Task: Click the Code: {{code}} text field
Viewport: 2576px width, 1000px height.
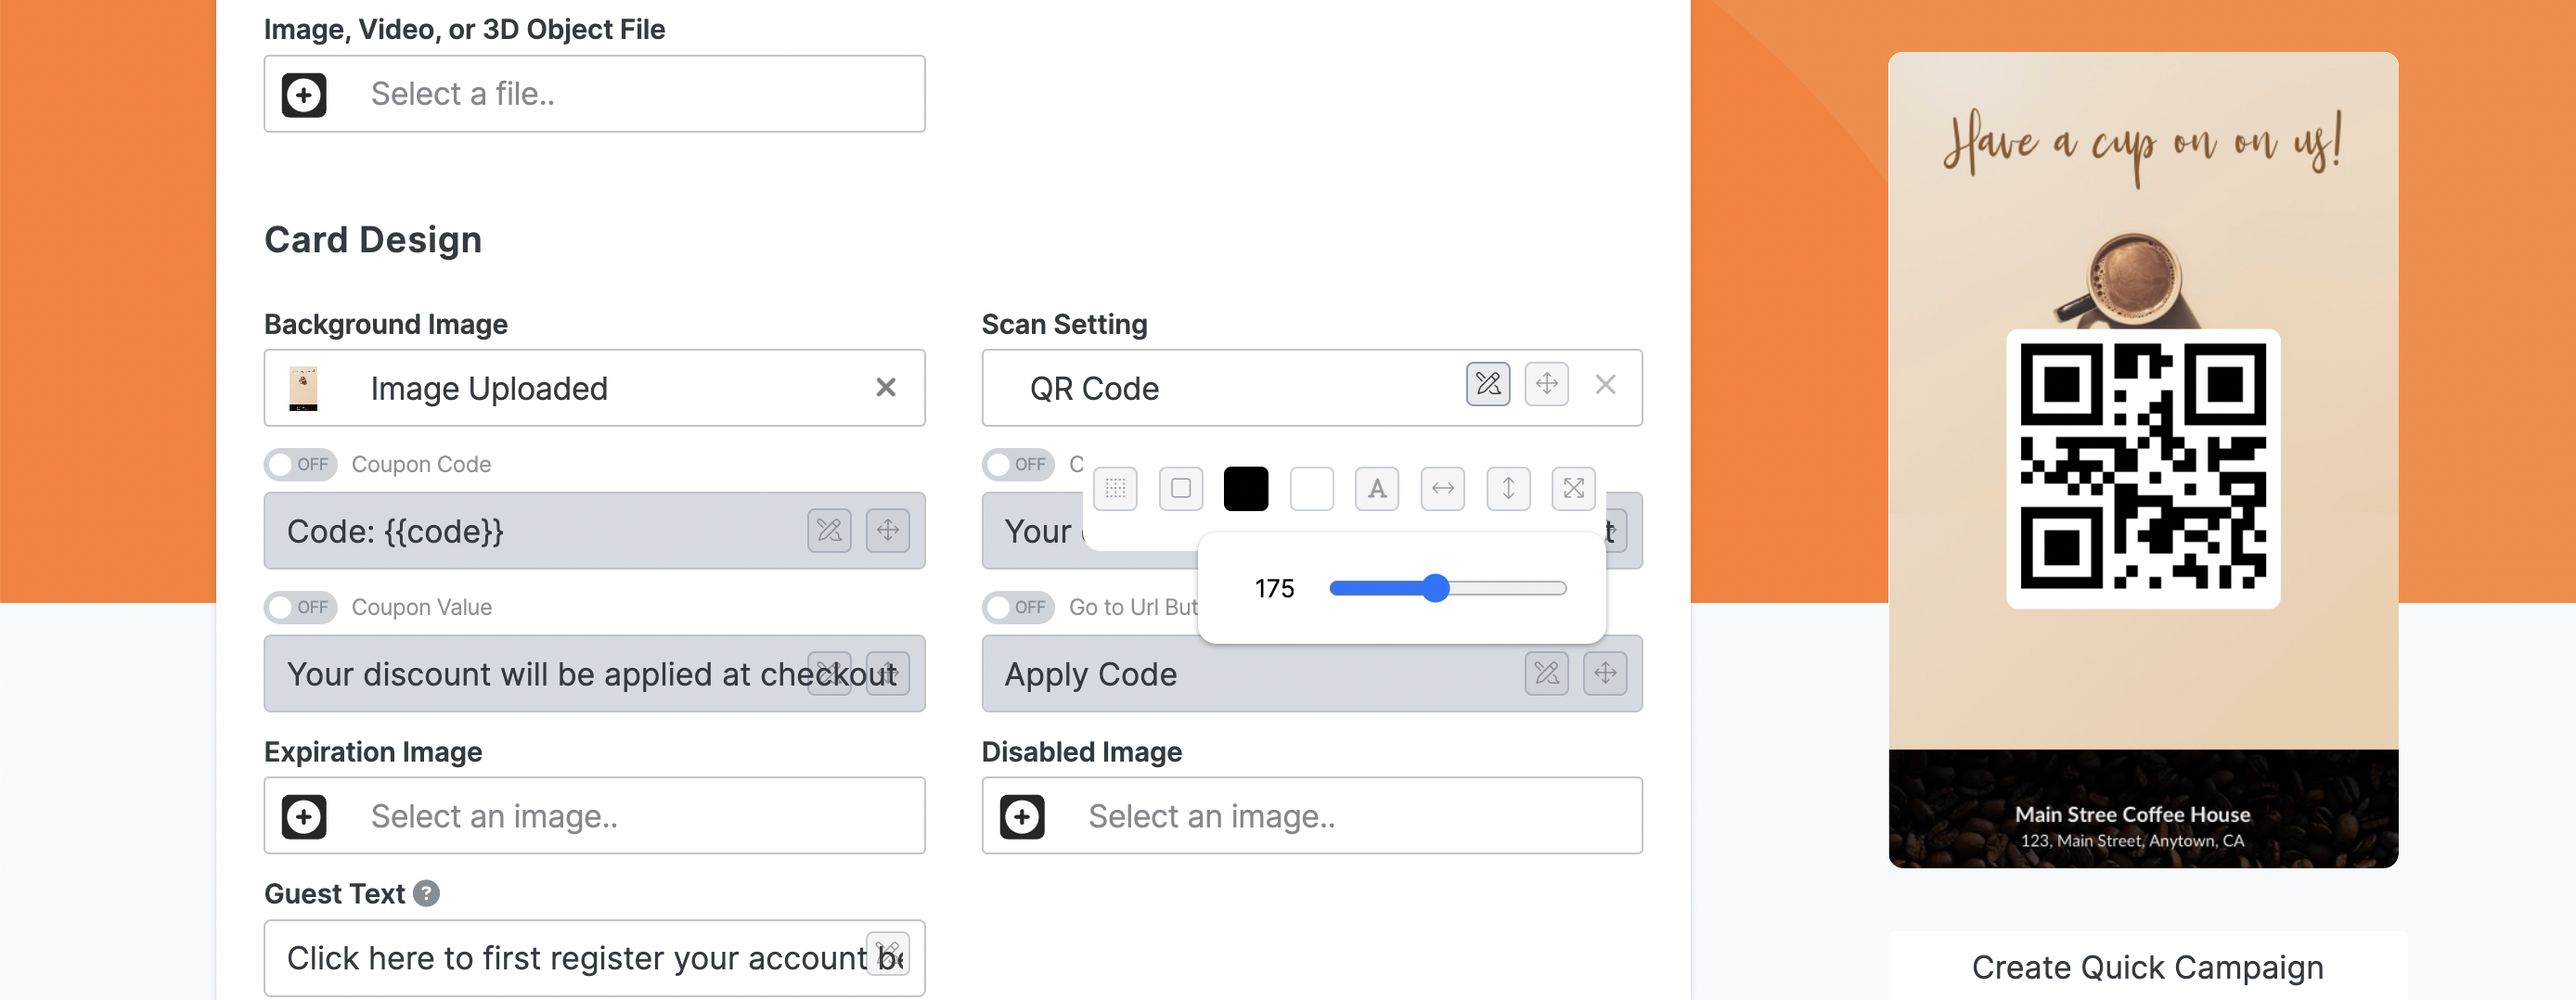Action: 594,531
